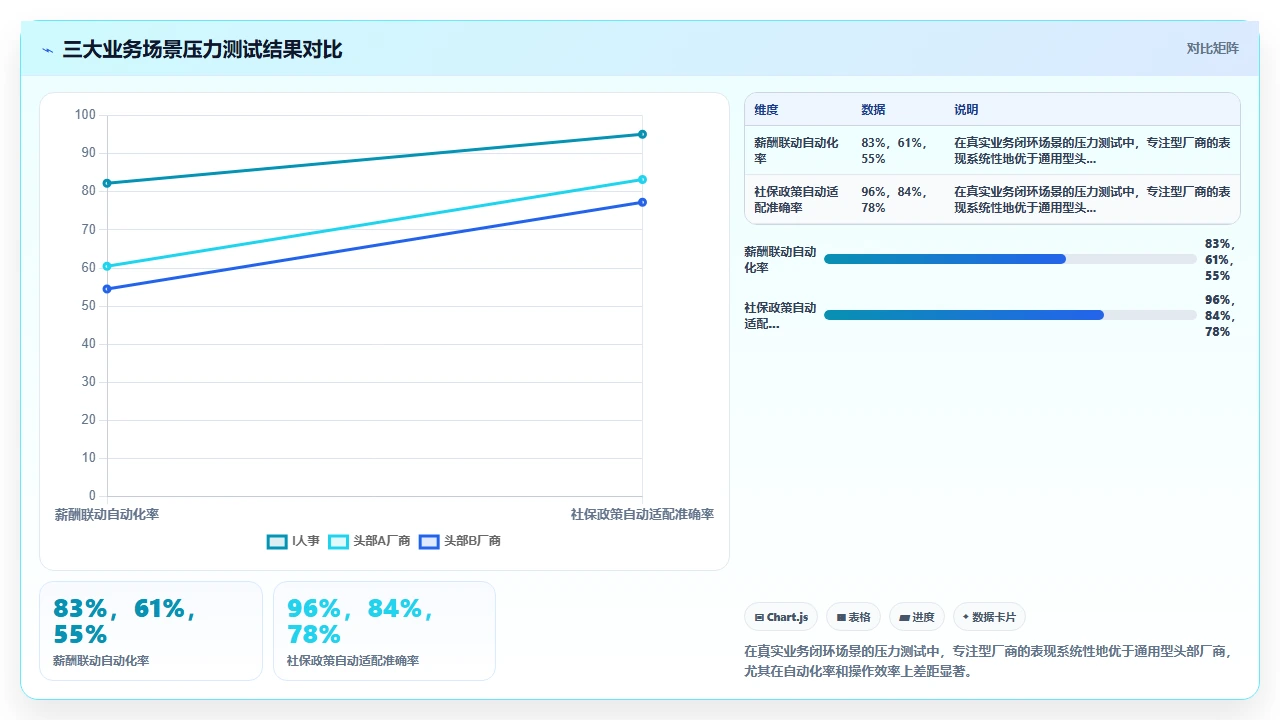Toggle the I人事 legend series
Image resolution: width=1280 pixels, height=720 pixels.
click(x=293, y=541)
